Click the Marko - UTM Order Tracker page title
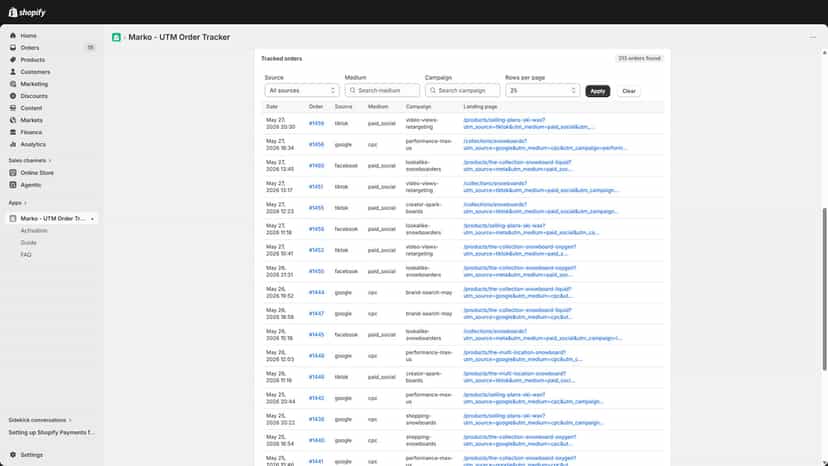 (x=179, y=37)
